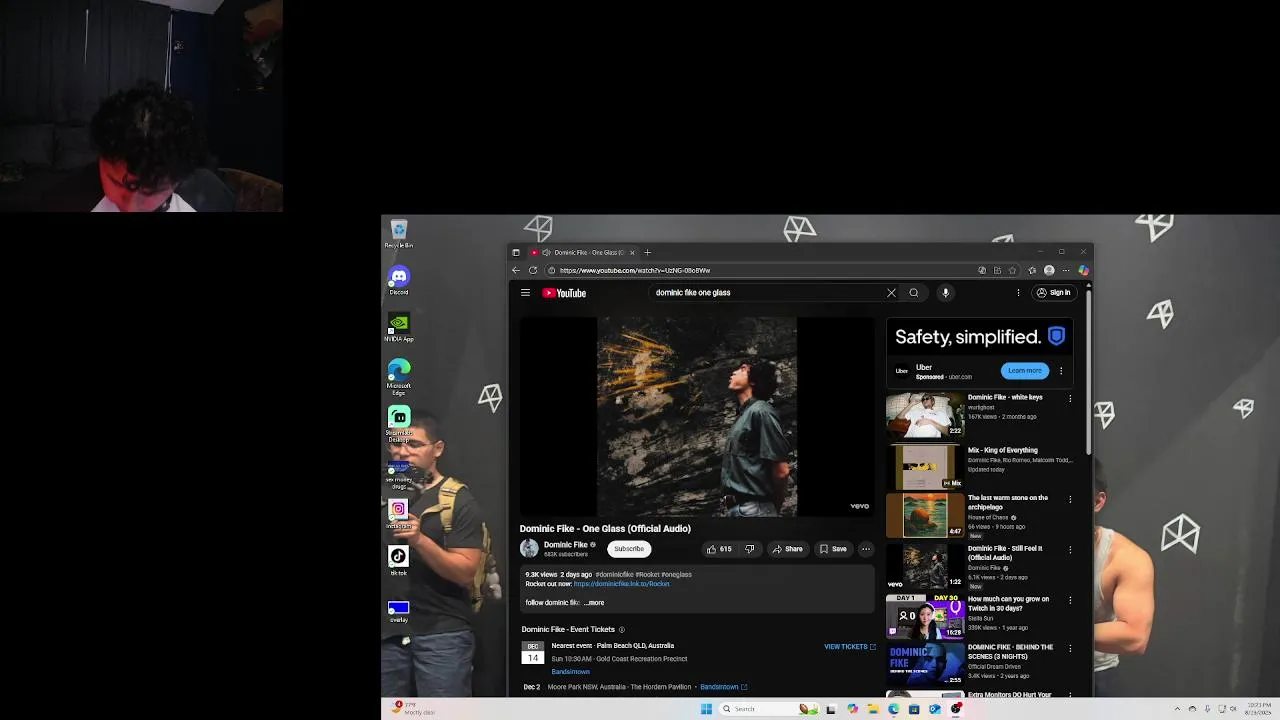Start voice search with microphone

pos(945,293)
